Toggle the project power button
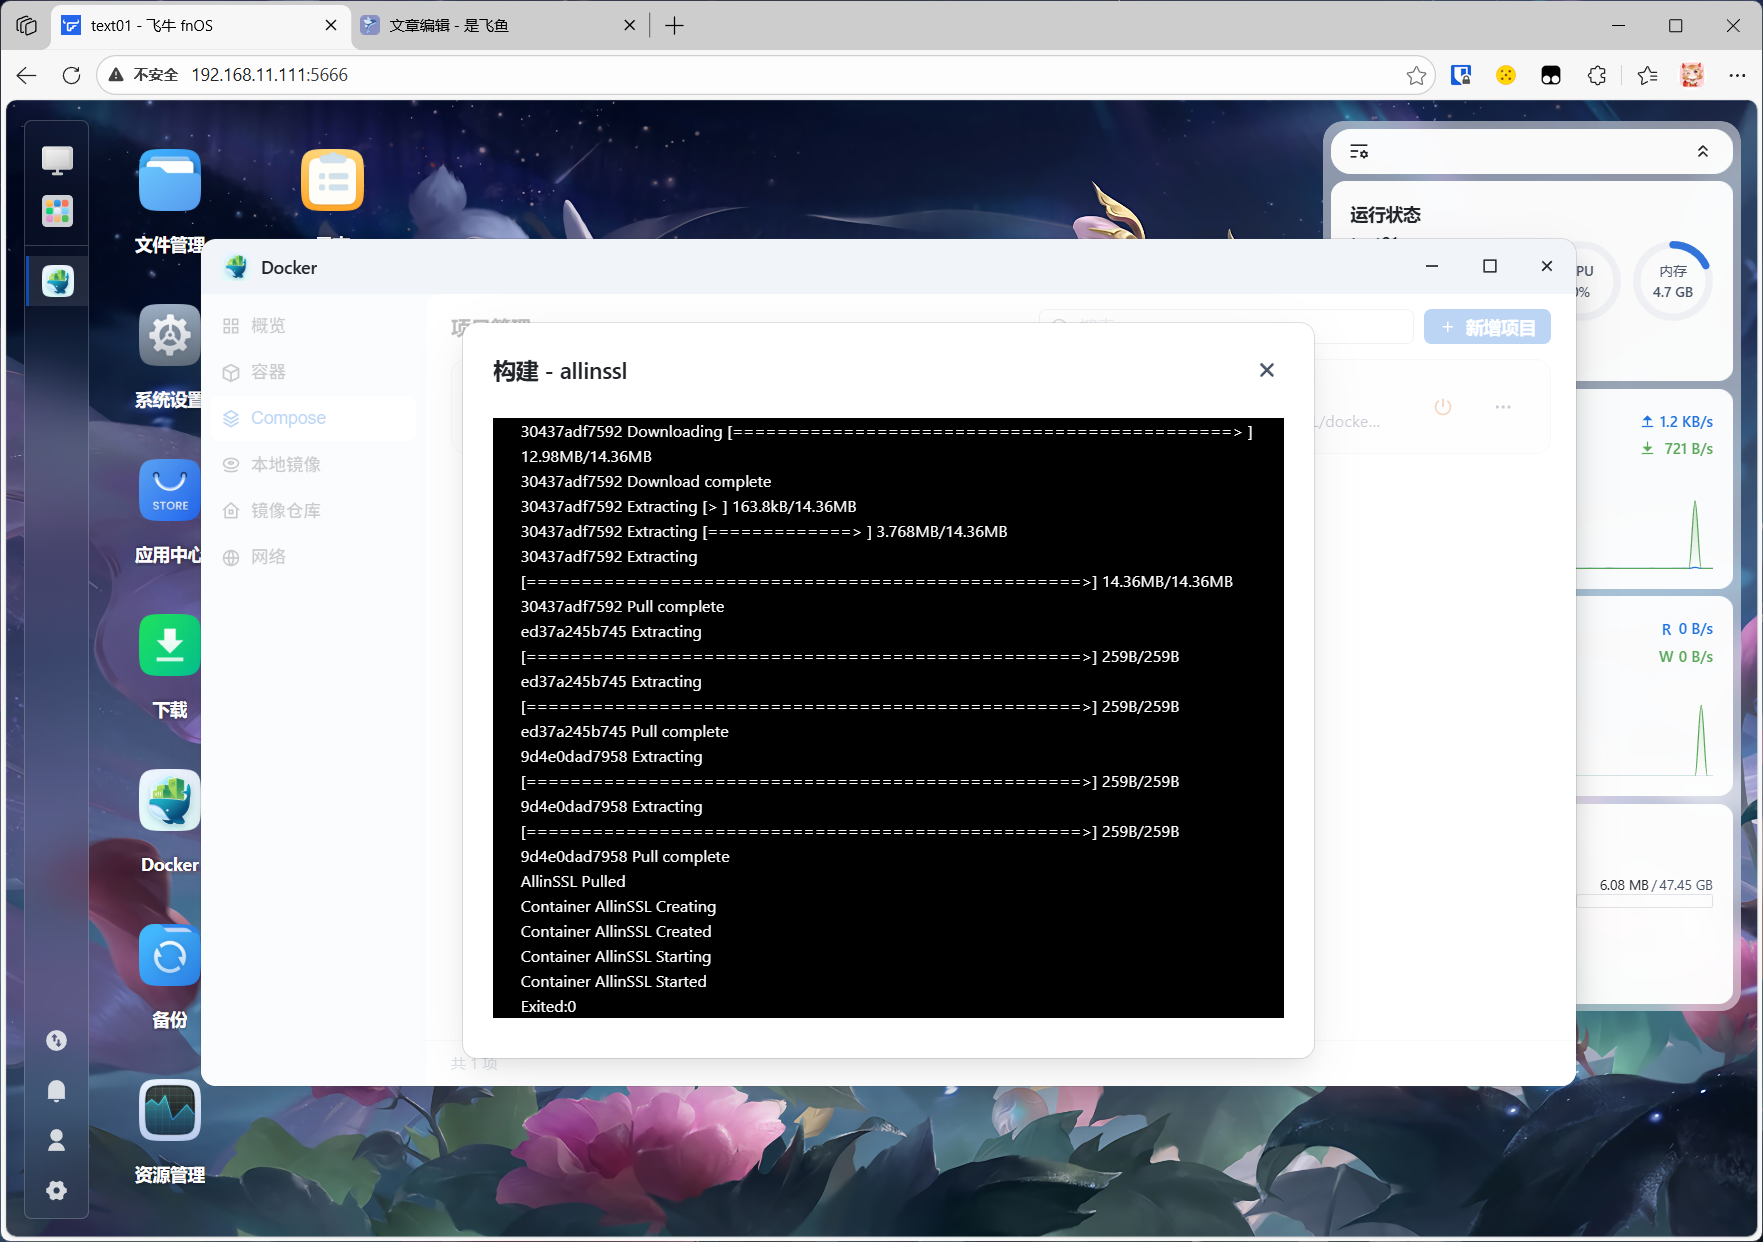Image resolution: width=1763 pixels, height=1242 pixels. (x=1442, y=407)
